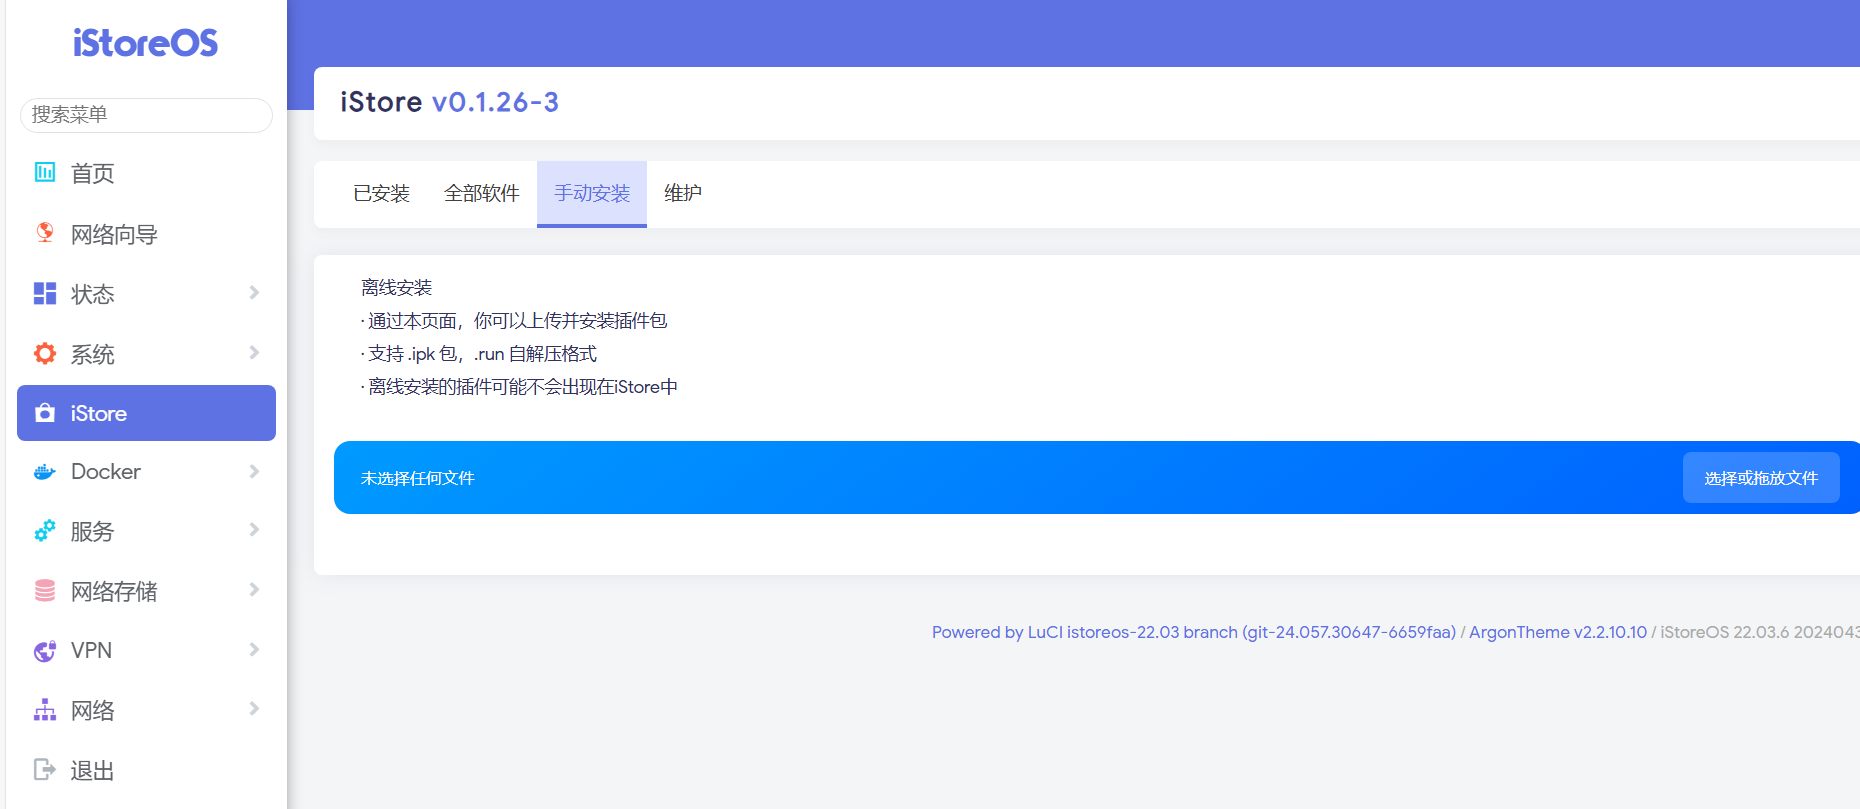Click the network topology icon
This screenshot has height=809, width=1860.
tap(45, 710)
